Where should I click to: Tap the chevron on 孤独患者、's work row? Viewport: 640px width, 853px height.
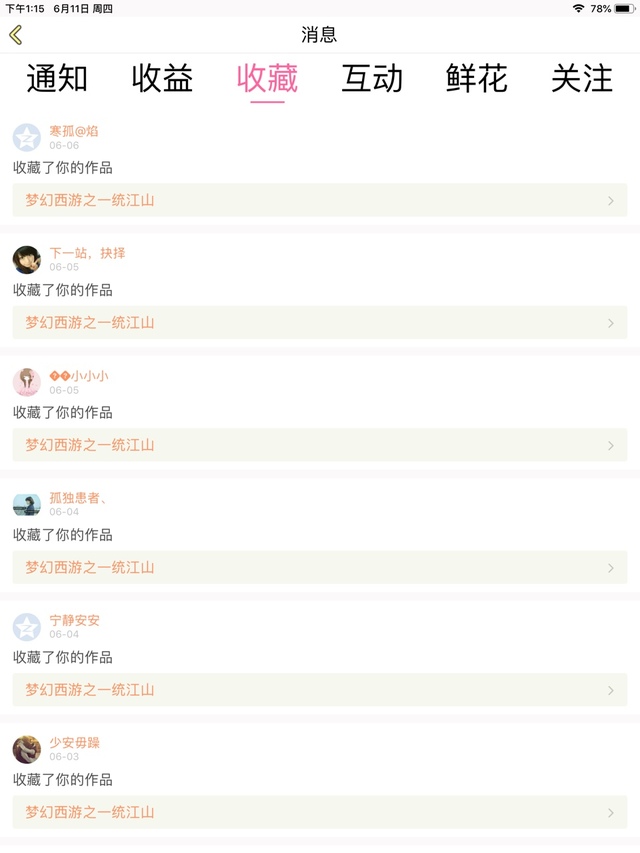click(x=611, y=568)
